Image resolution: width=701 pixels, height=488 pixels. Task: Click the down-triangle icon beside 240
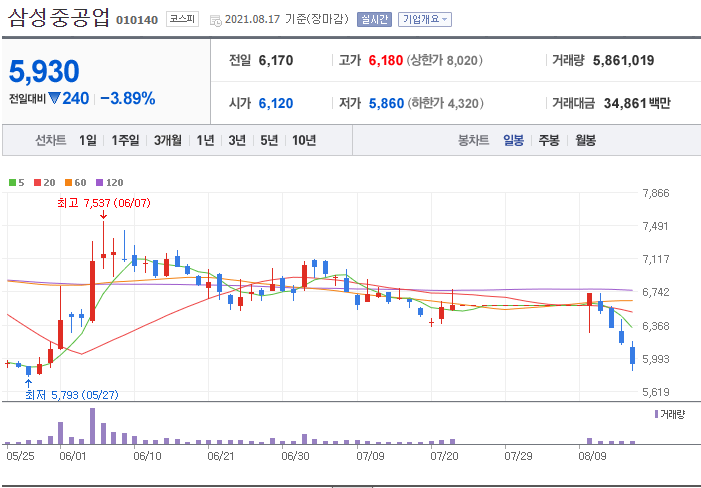pos(54,98)
